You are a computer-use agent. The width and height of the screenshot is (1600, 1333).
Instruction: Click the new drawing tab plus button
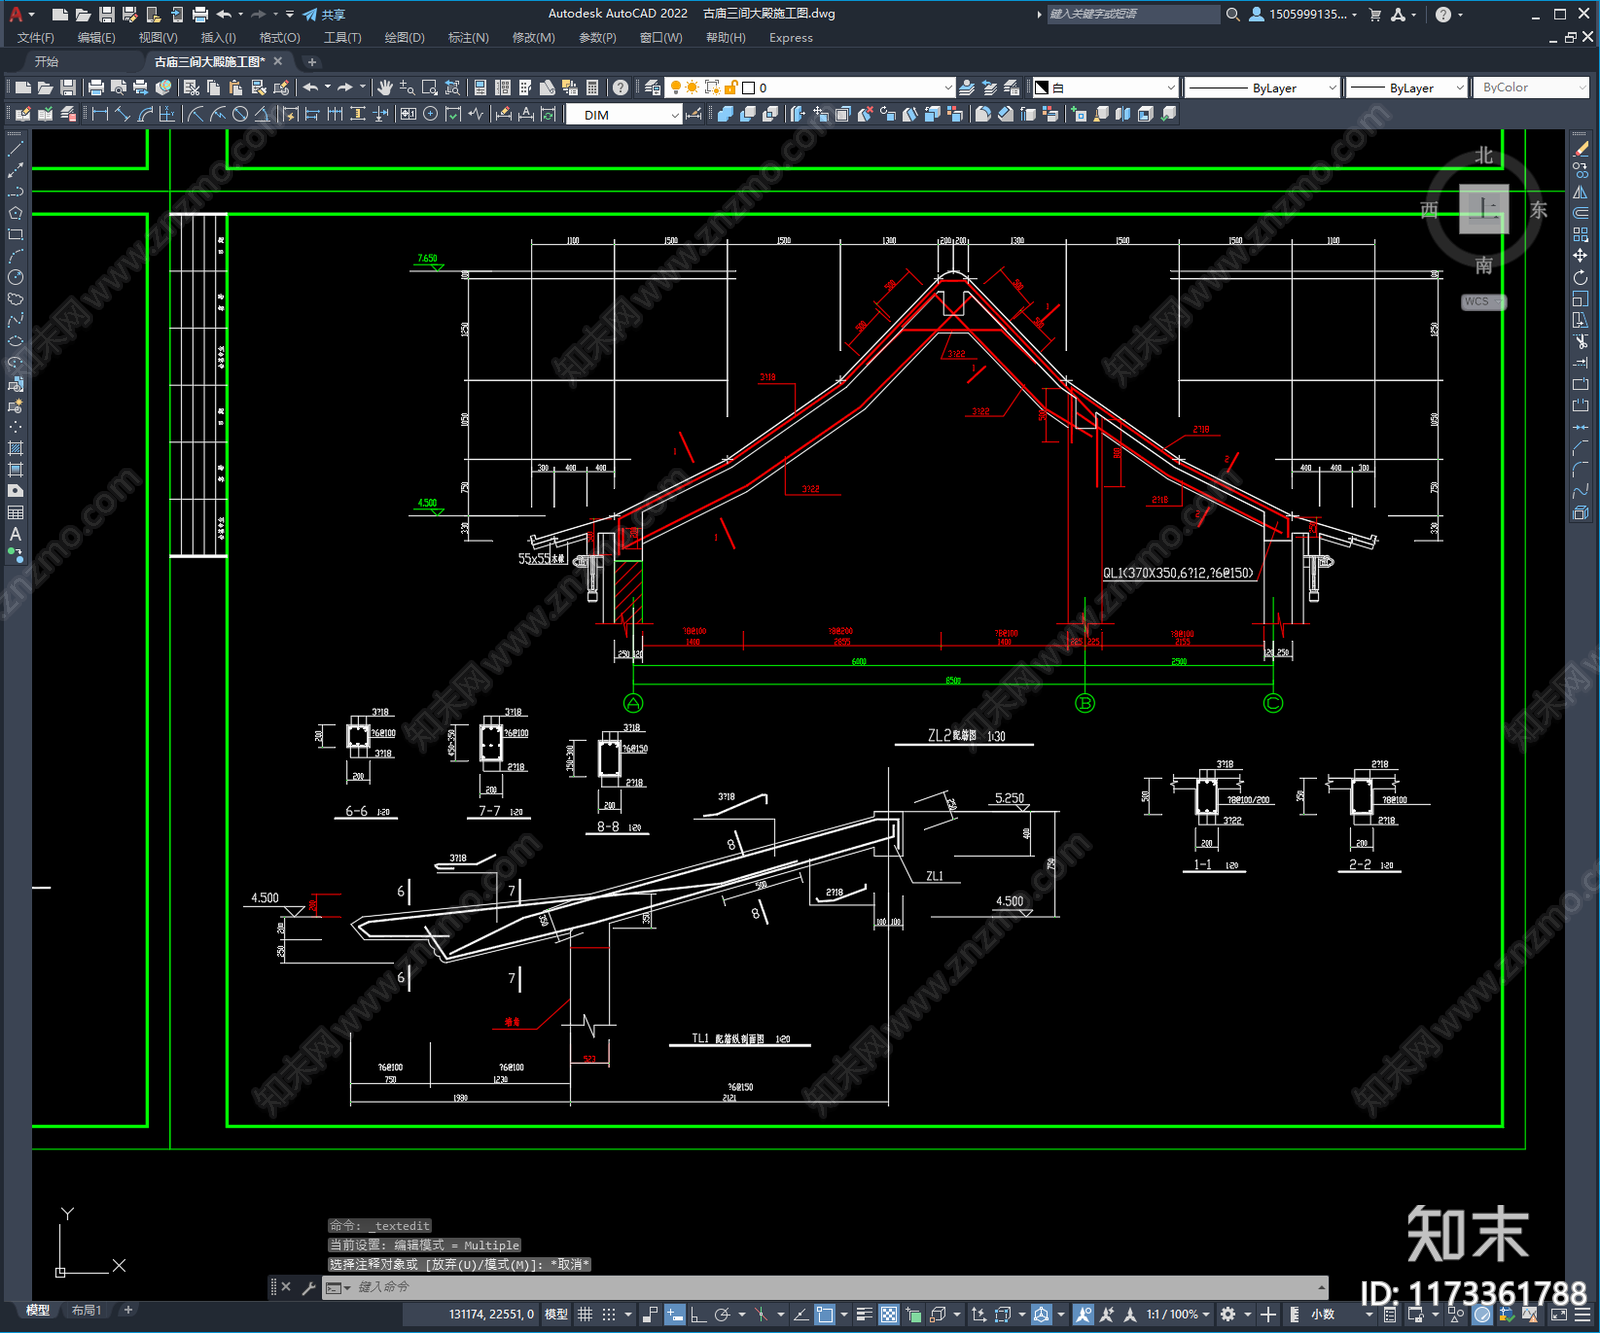311,62
